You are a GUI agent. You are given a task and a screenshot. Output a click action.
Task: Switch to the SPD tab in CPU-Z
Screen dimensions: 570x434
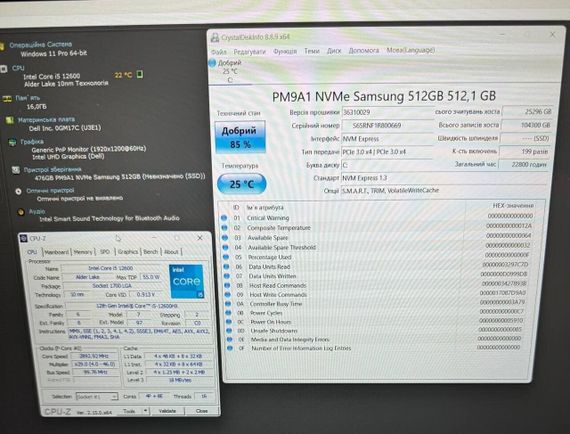click(105, 252)
